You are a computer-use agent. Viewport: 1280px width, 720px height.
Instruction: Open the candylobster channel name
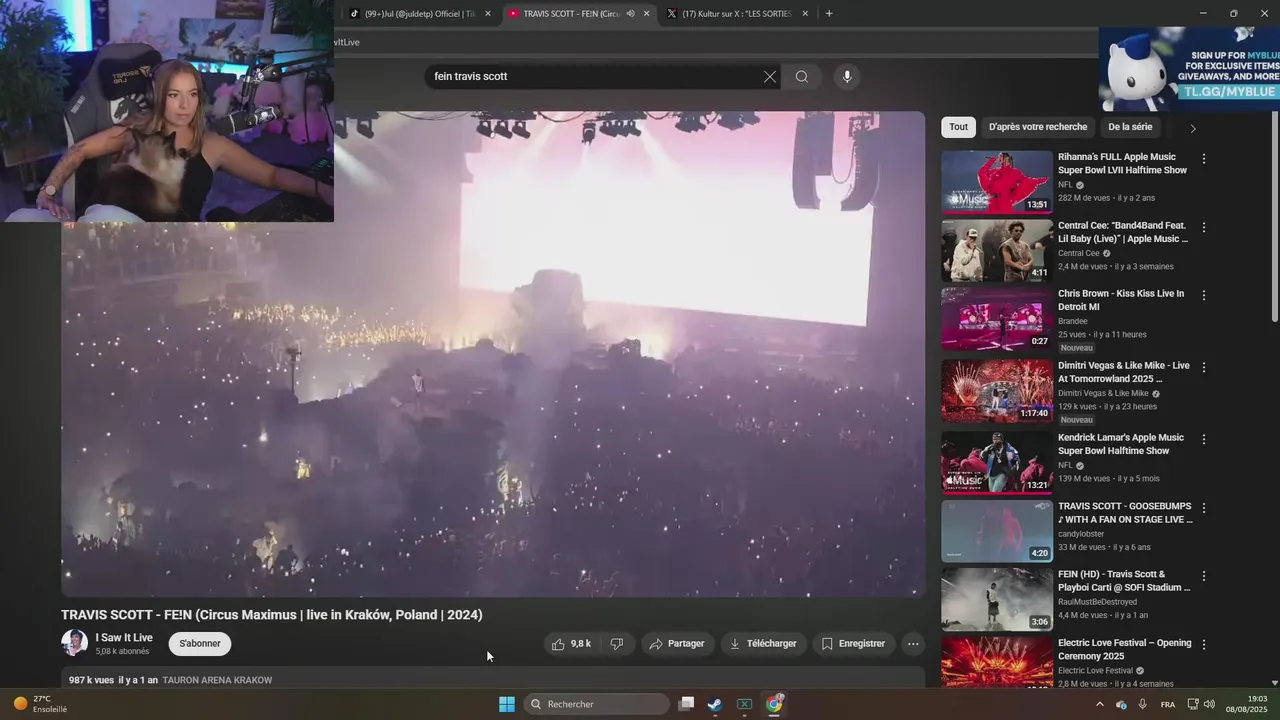coord(1081,534)
